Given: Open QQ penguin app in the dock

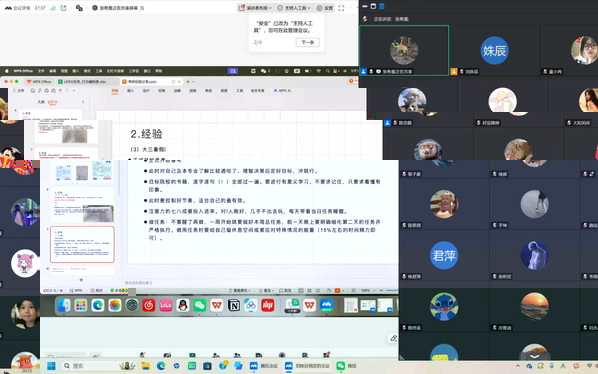Looking at the screenshot, I should click(x=183, y=305).
